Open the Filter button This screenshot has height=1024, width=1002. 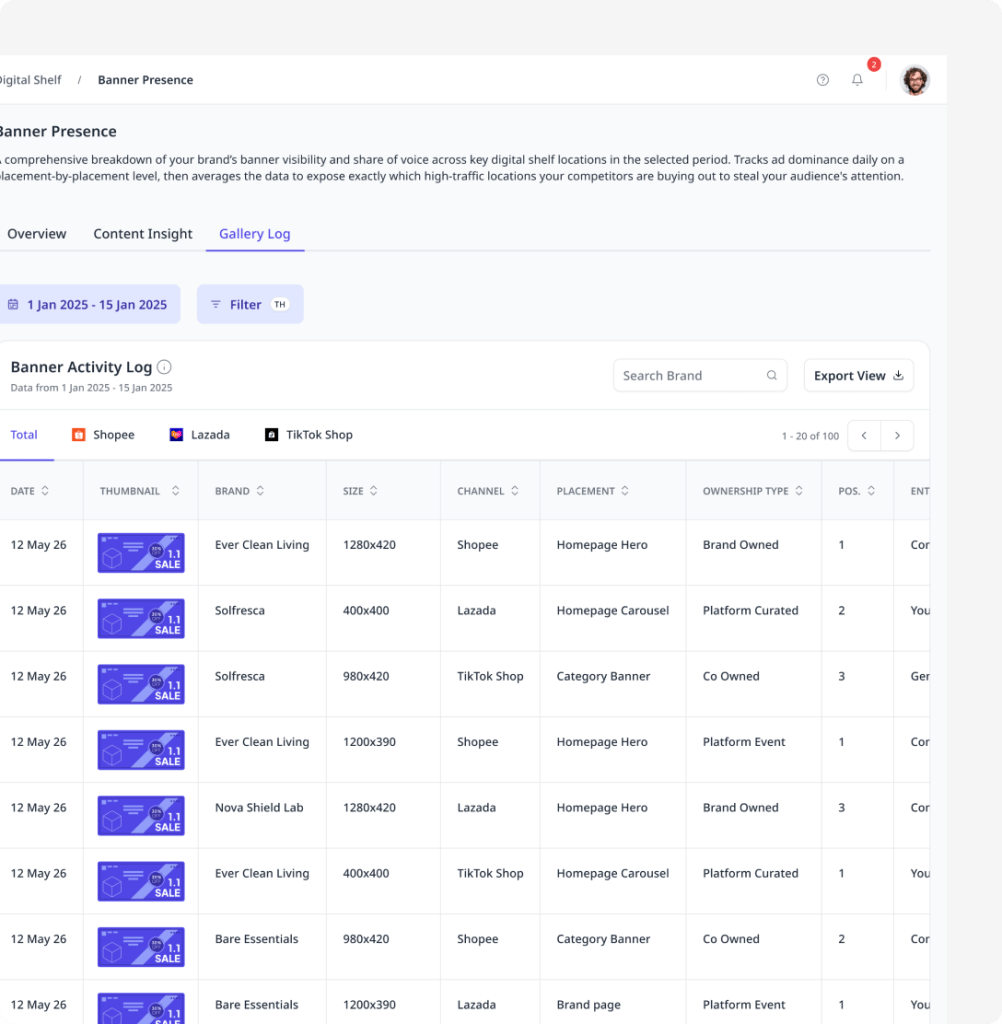coord(250,304)
